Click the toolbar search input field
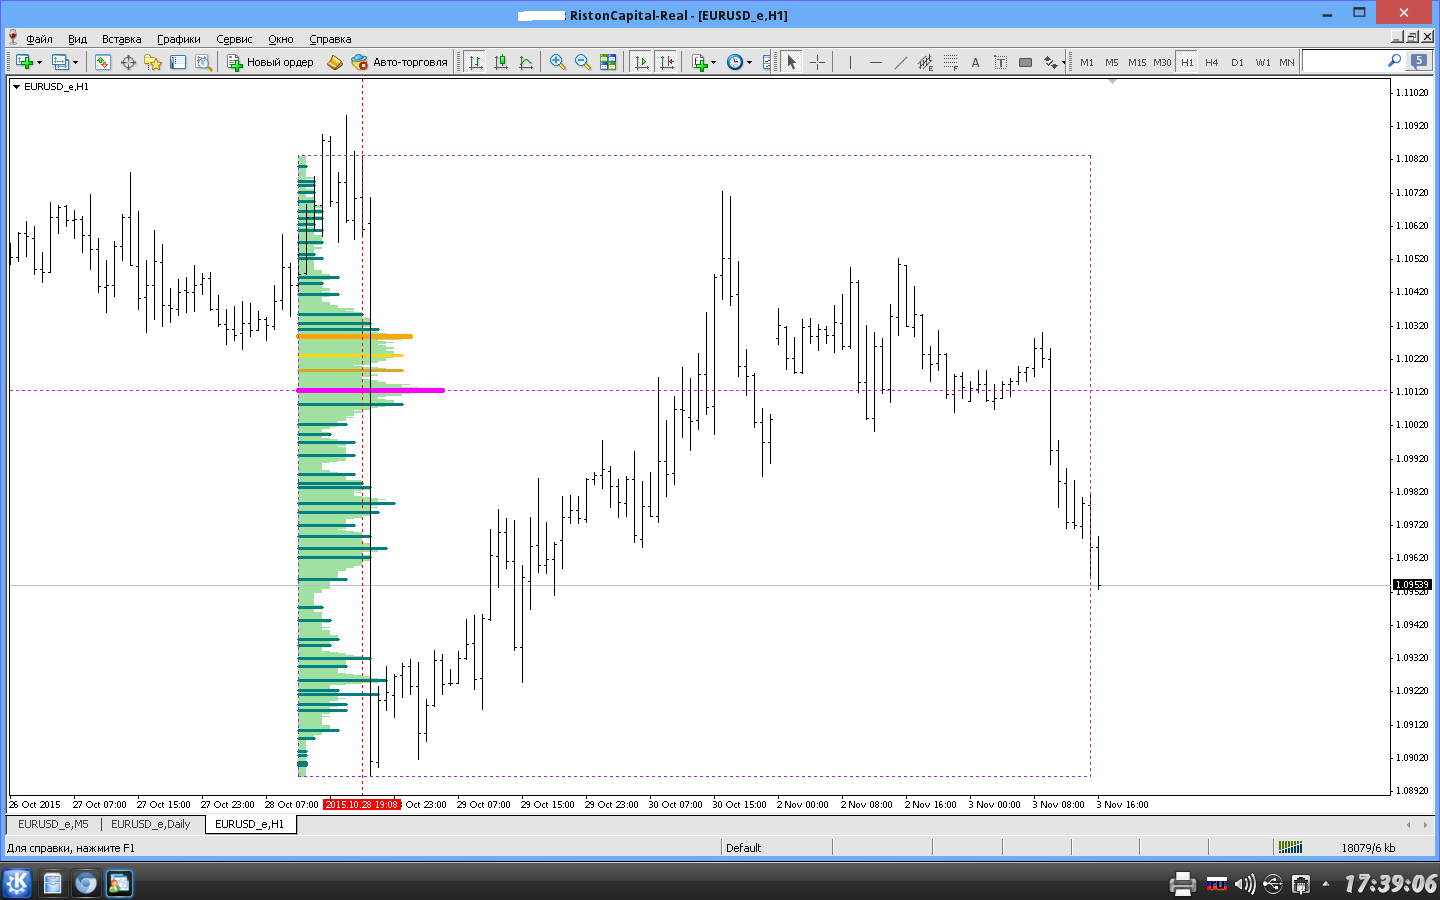Screen dimensions: 1440x900 point(1344,62)
